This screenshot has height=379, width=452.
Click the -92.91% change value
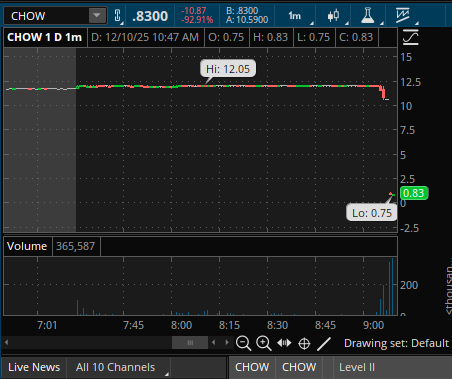(x=197, y=20)
